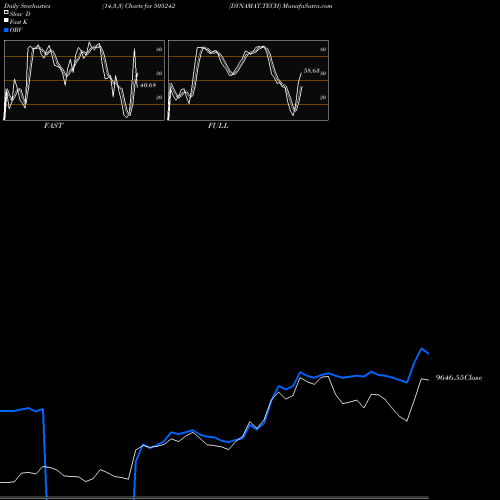Click the 40.68 value in FAST chart
Viewport: 500px width, 500px height.
148,85
